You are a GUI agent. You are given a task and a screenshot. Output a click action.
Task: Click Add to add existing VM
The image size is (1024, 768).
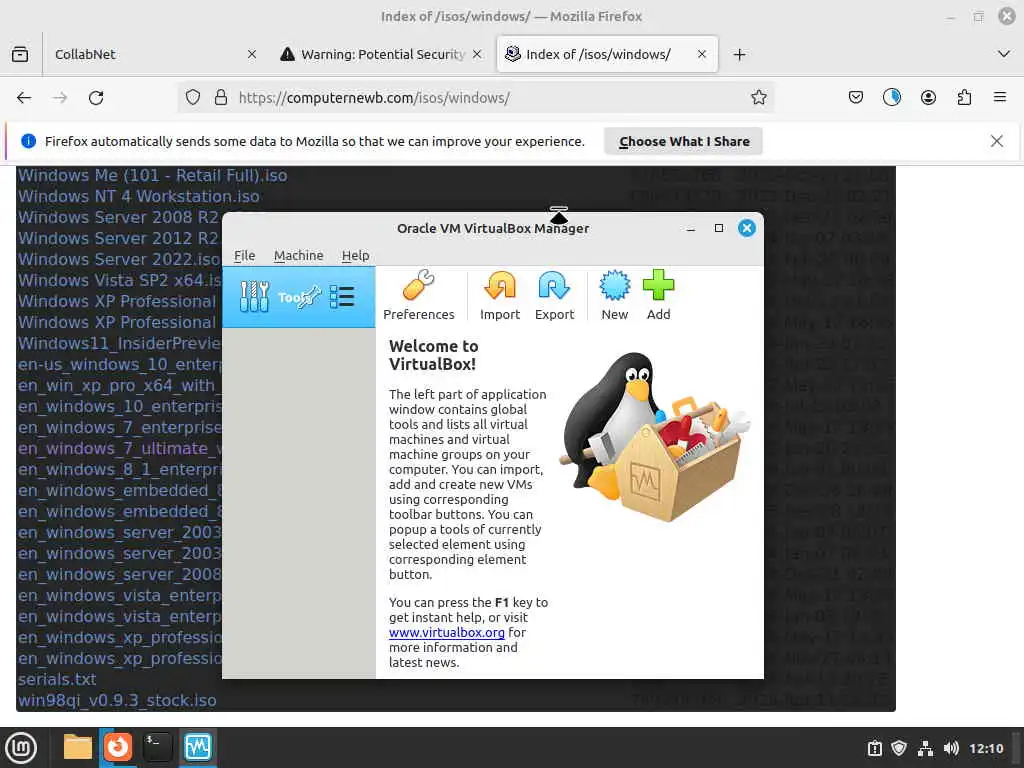(658, 295)
